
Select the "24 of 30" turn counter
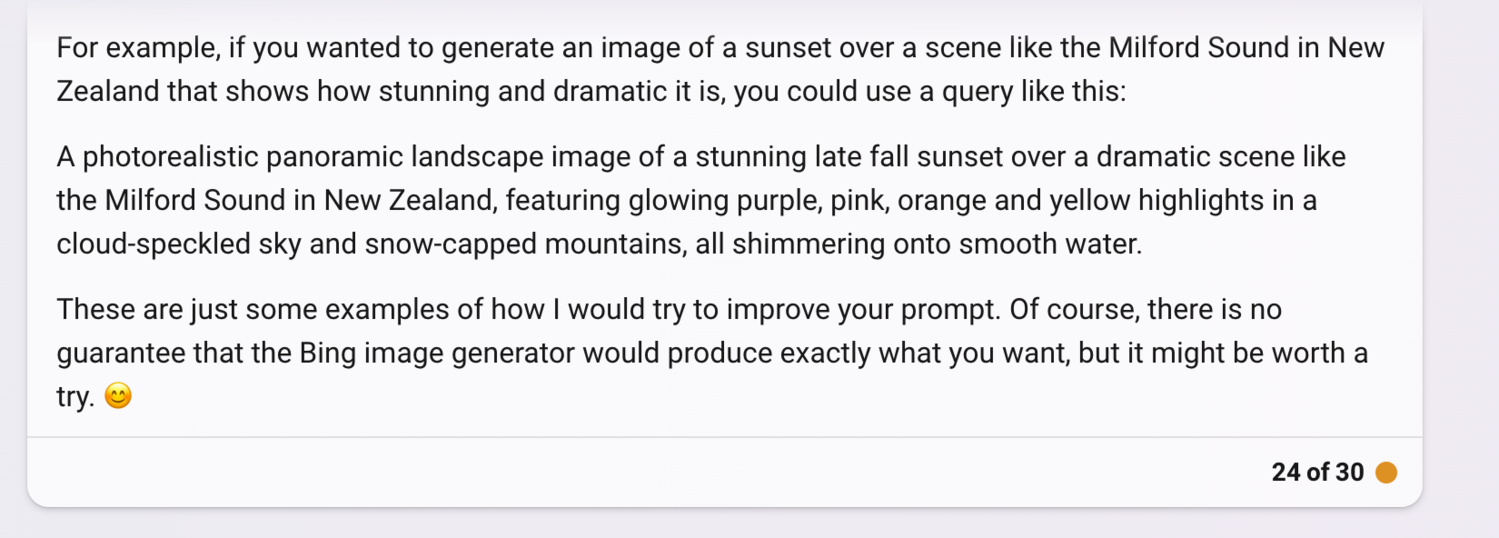pyautogui.click(x=1317, y=472)
